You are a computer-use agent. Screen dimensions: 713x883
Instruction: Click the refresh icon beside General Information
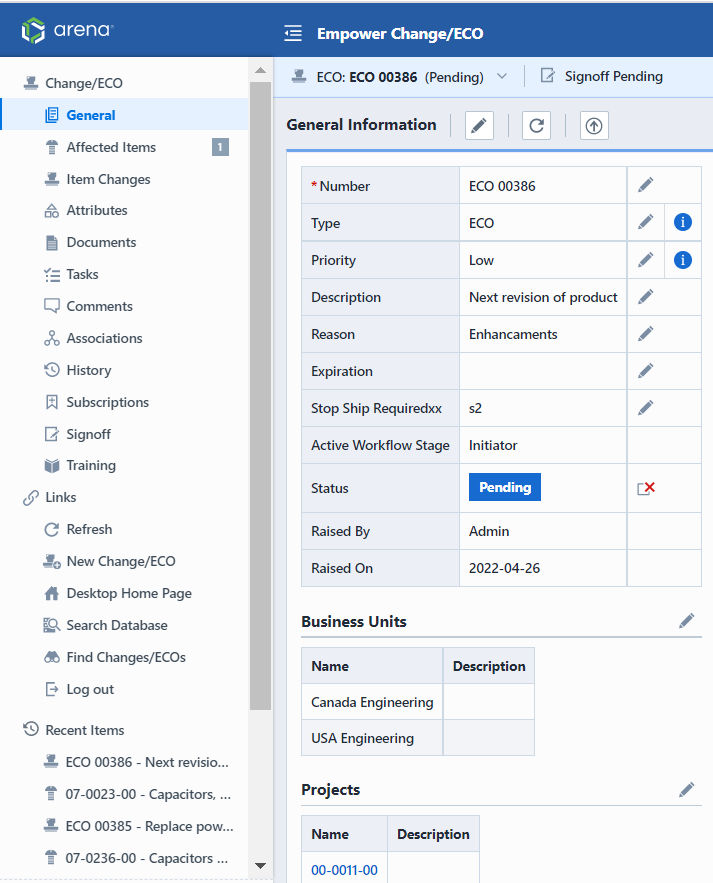pyautogui.click(x=537, y=125)
